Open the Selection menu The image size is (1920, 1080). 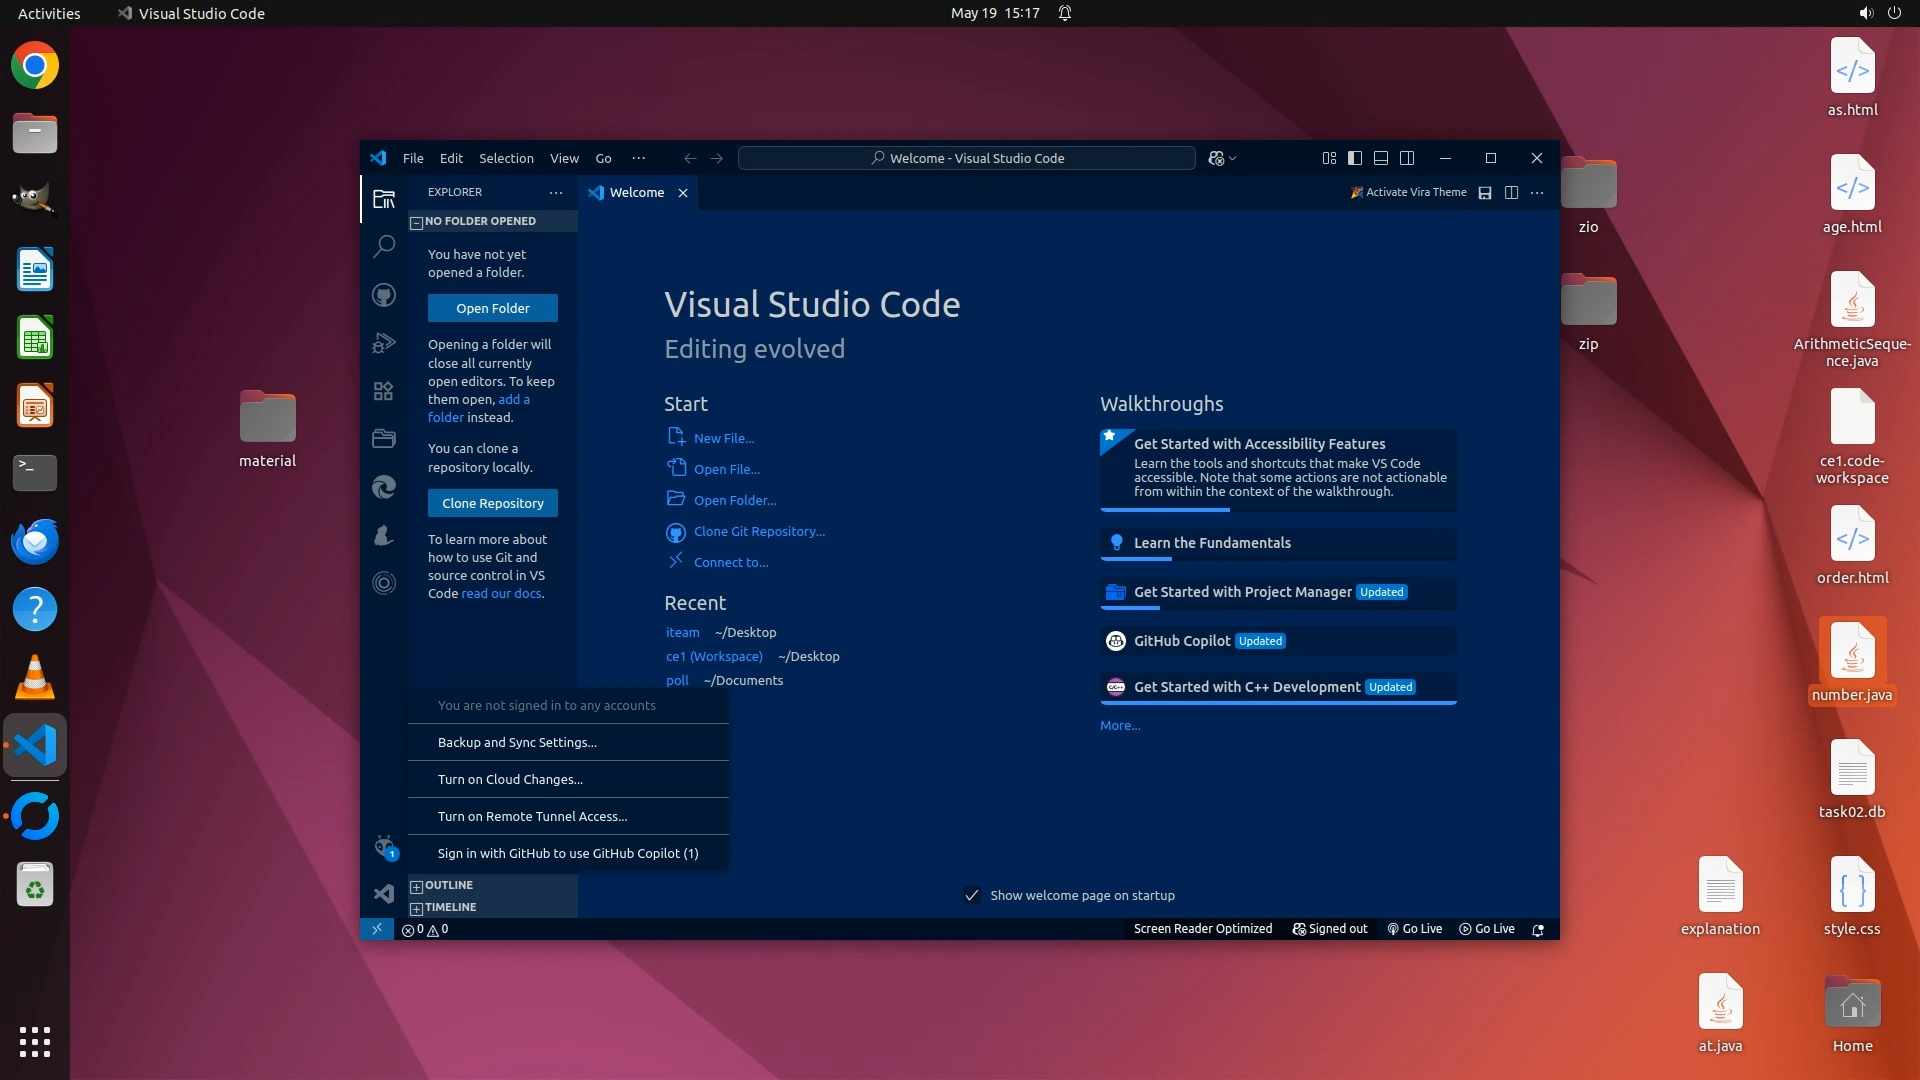click(x=506, y=158)
